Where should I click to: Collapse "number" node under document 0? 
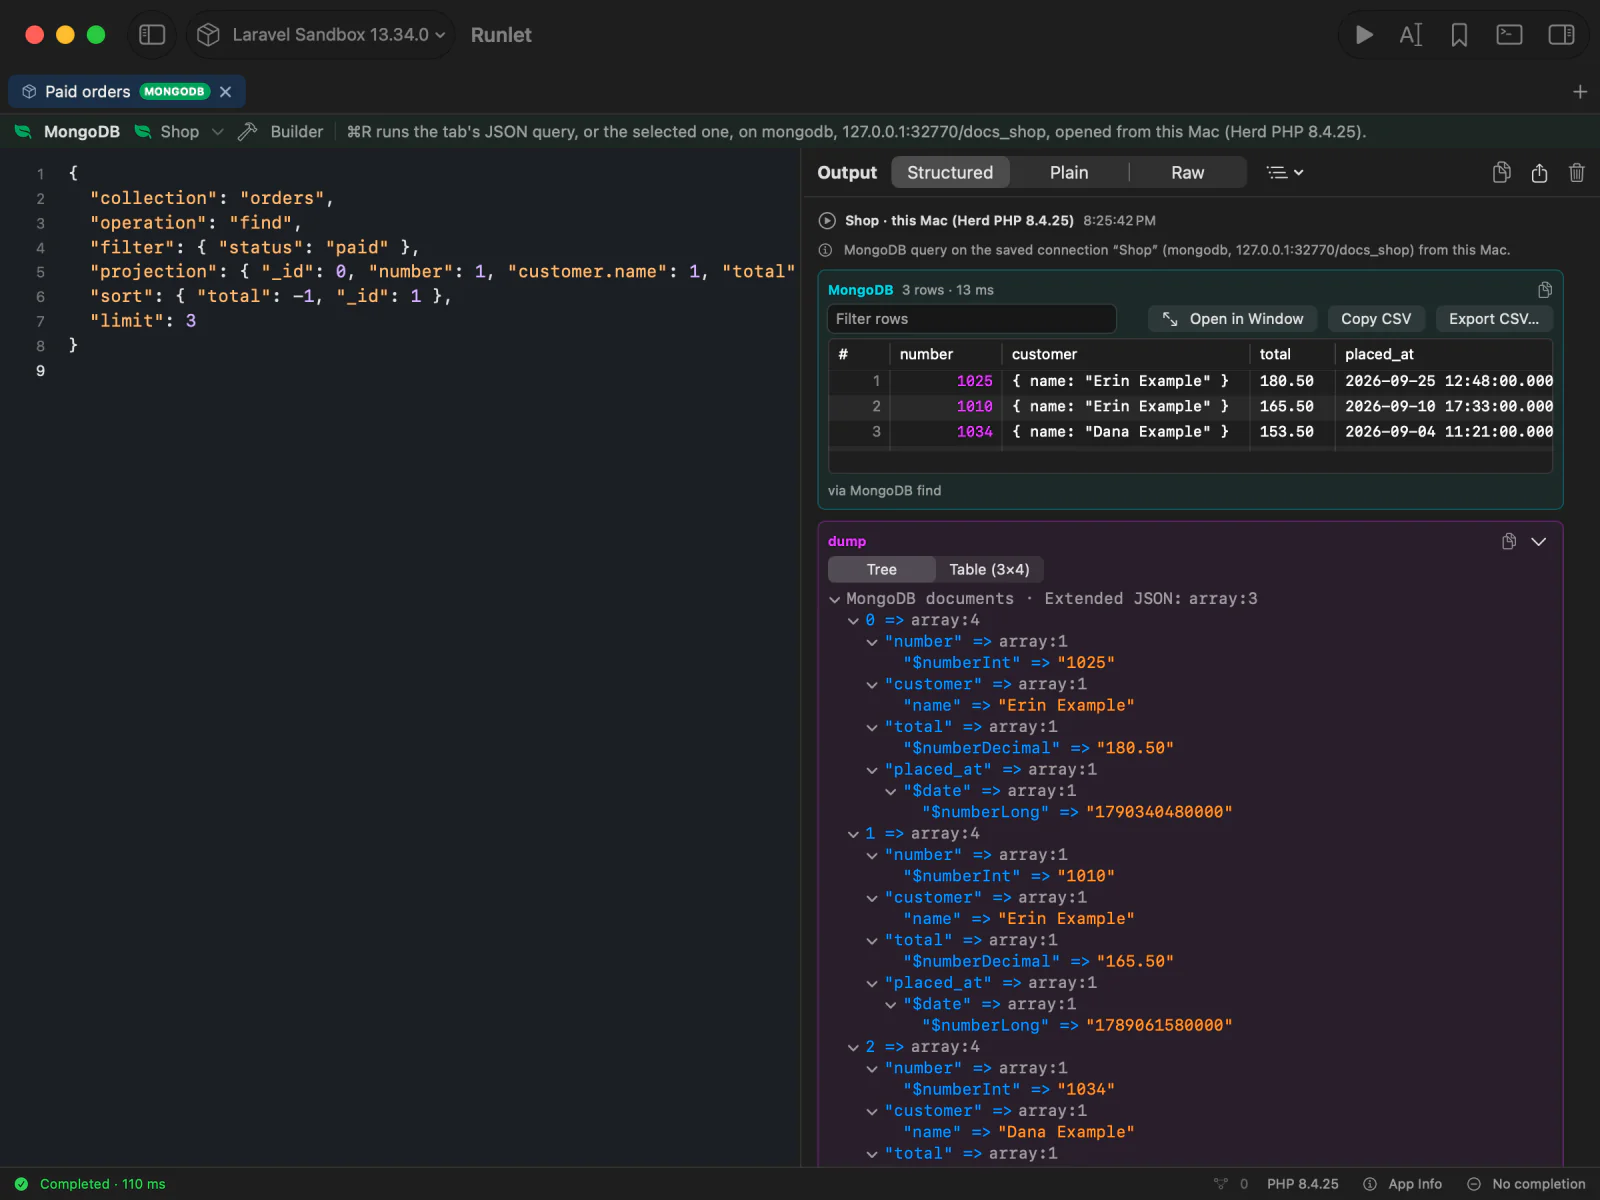click(872, 643)
